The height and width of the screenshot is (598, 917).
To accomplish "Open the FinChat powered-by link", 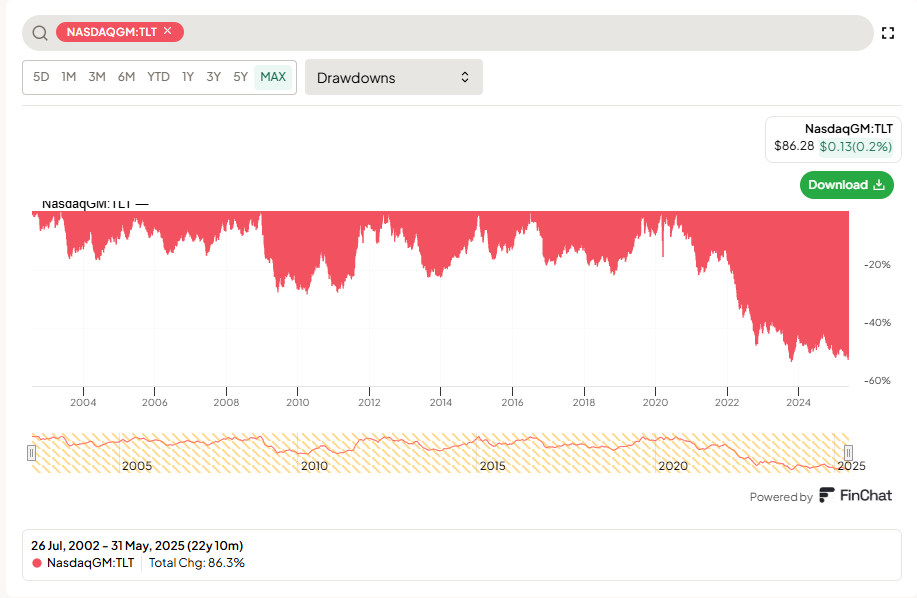I will point(856,495).
